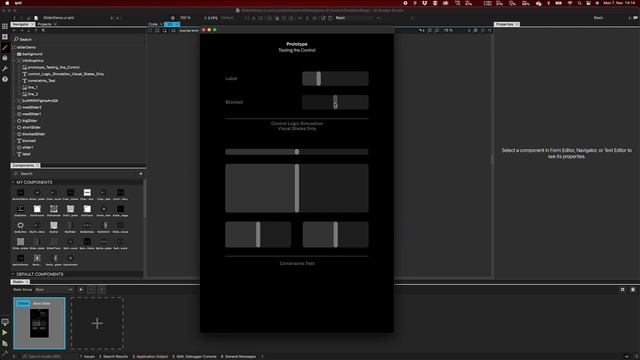Click the MyButton component icon
The width and height of the screenshot is (640, 360).
(20, 225)
